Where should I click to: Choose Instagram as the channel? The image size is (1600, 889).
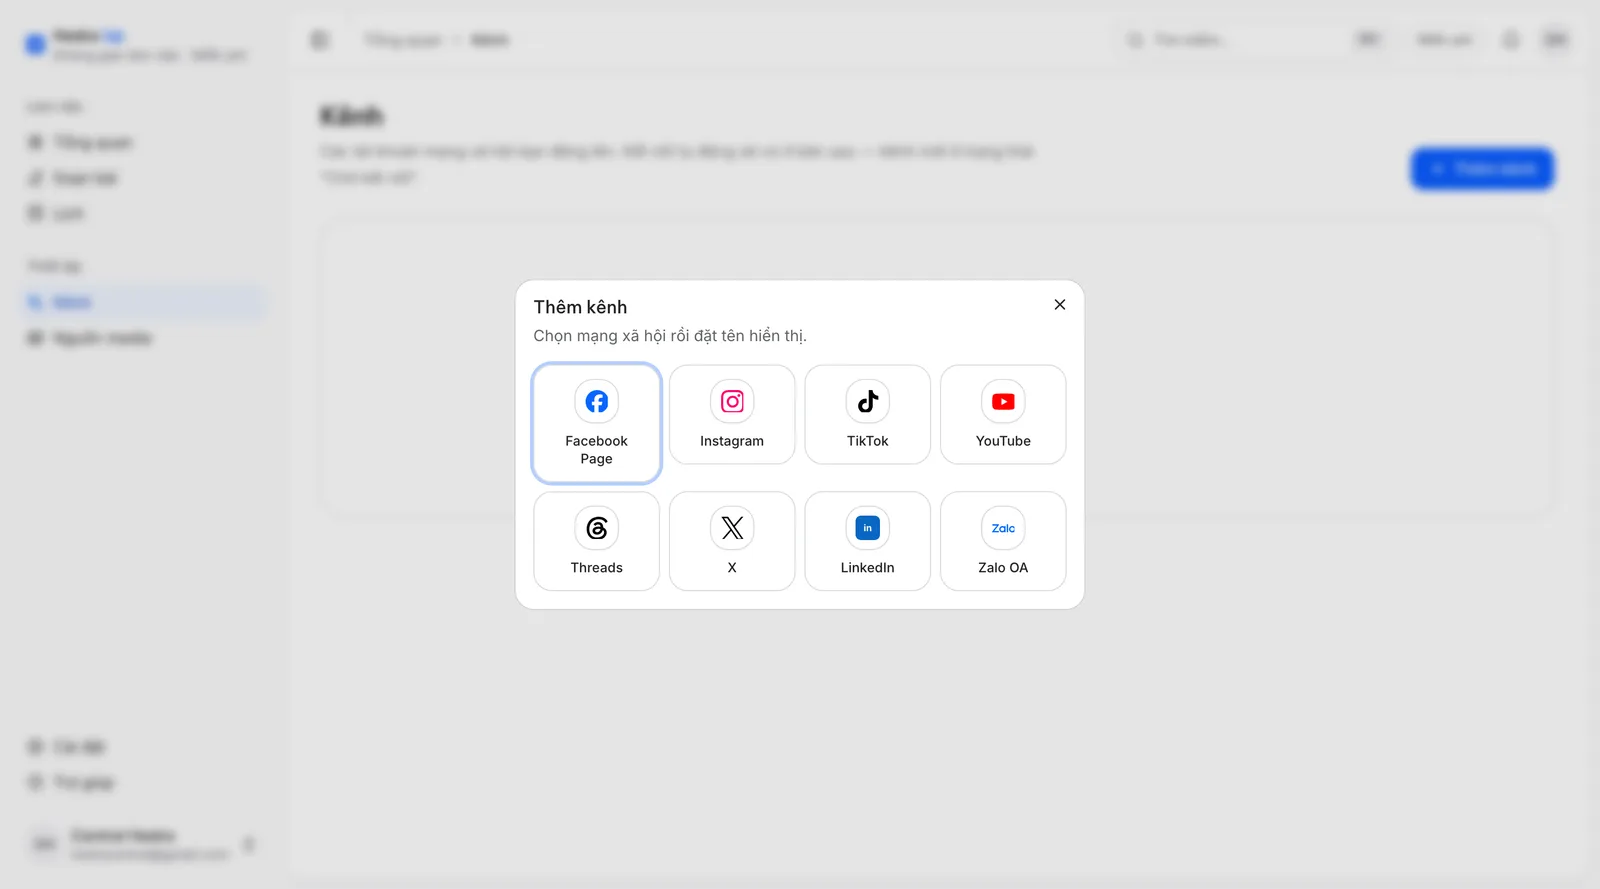tap(732, 414)
